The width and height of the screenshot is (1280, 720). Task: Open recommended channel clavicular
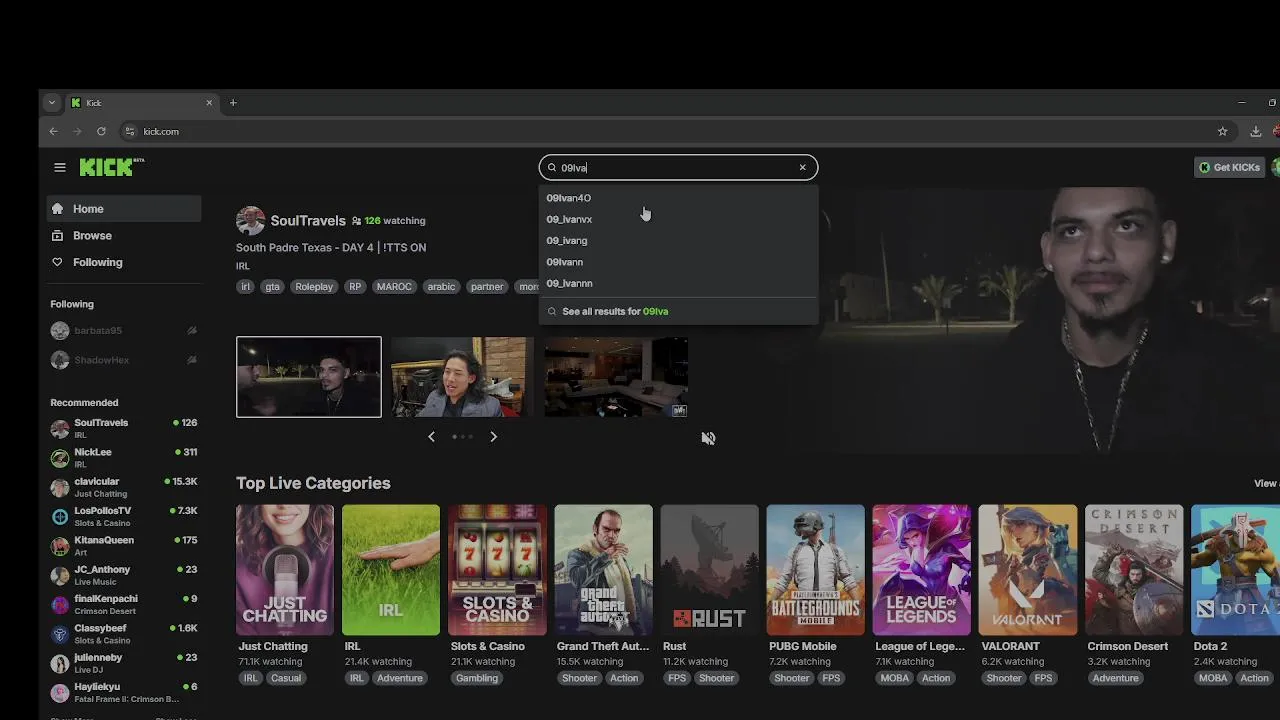pyautogui.click(x=124, y=487)
